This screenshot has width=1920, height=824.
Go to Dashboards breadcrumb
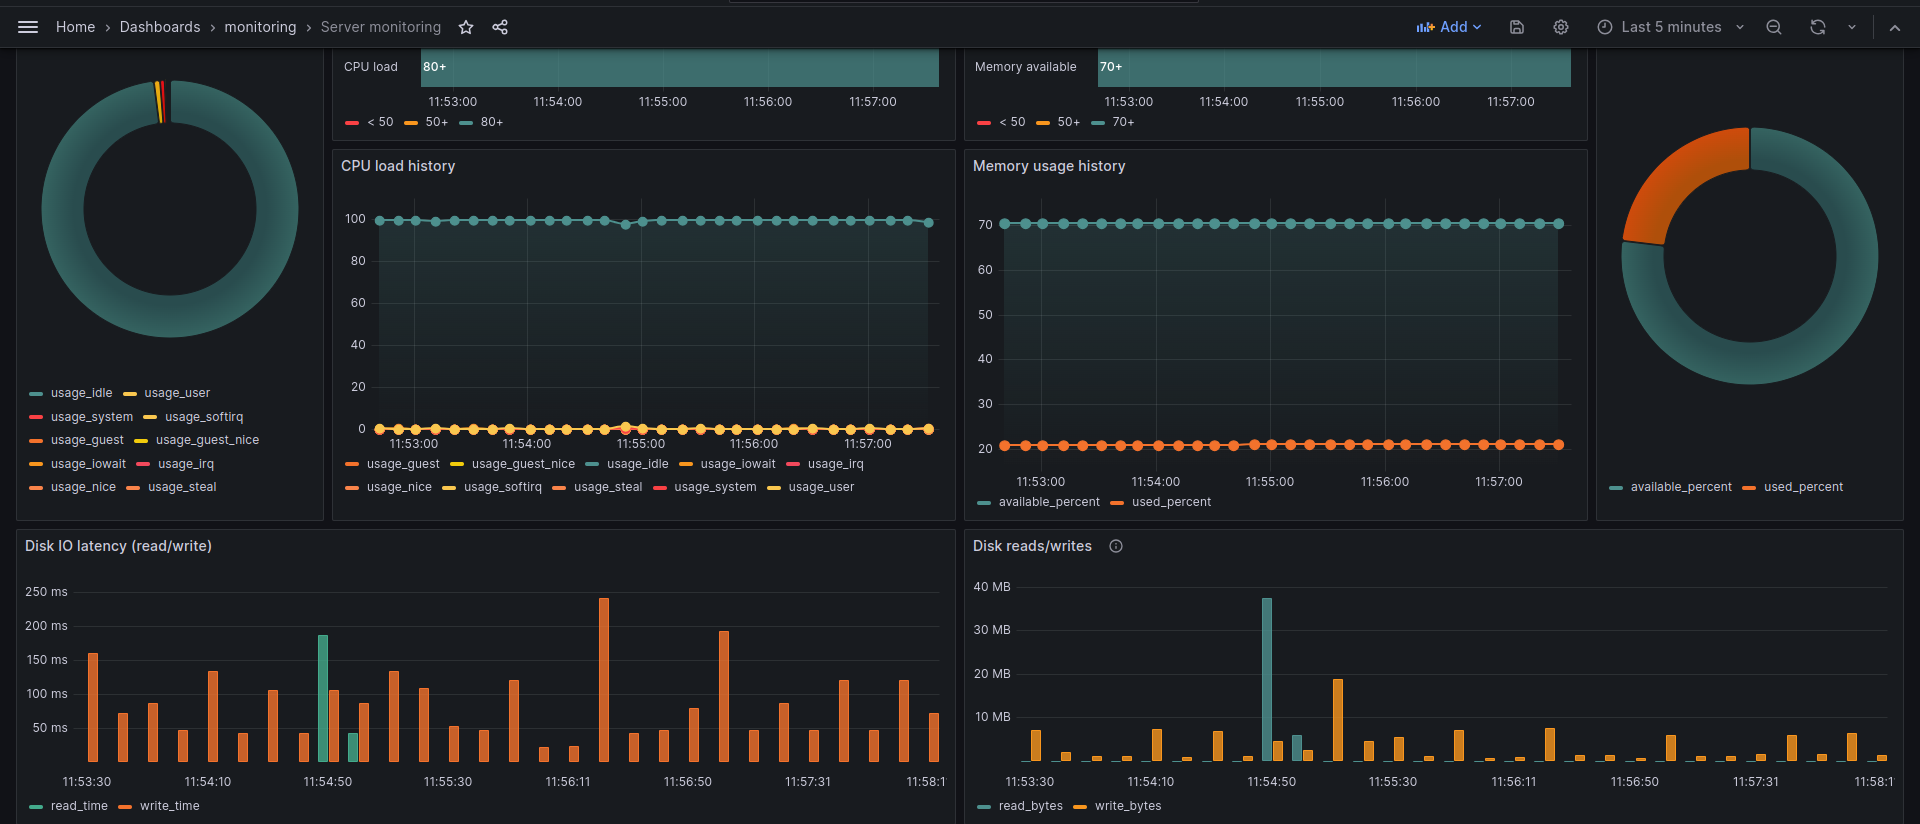pyautogui.click(x=160, y=27)
